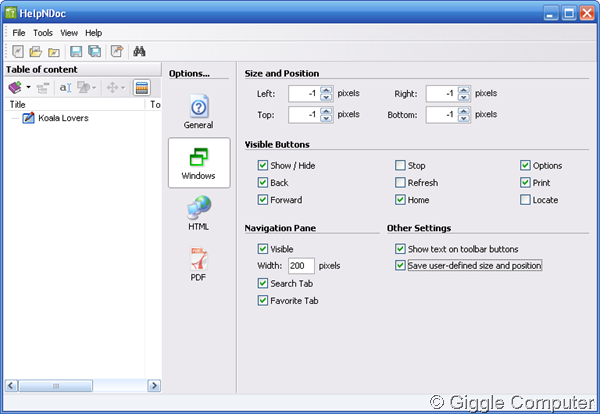Click the open recent folder icon
This screenshot has height=414, width=600.
tap(54, 52)
